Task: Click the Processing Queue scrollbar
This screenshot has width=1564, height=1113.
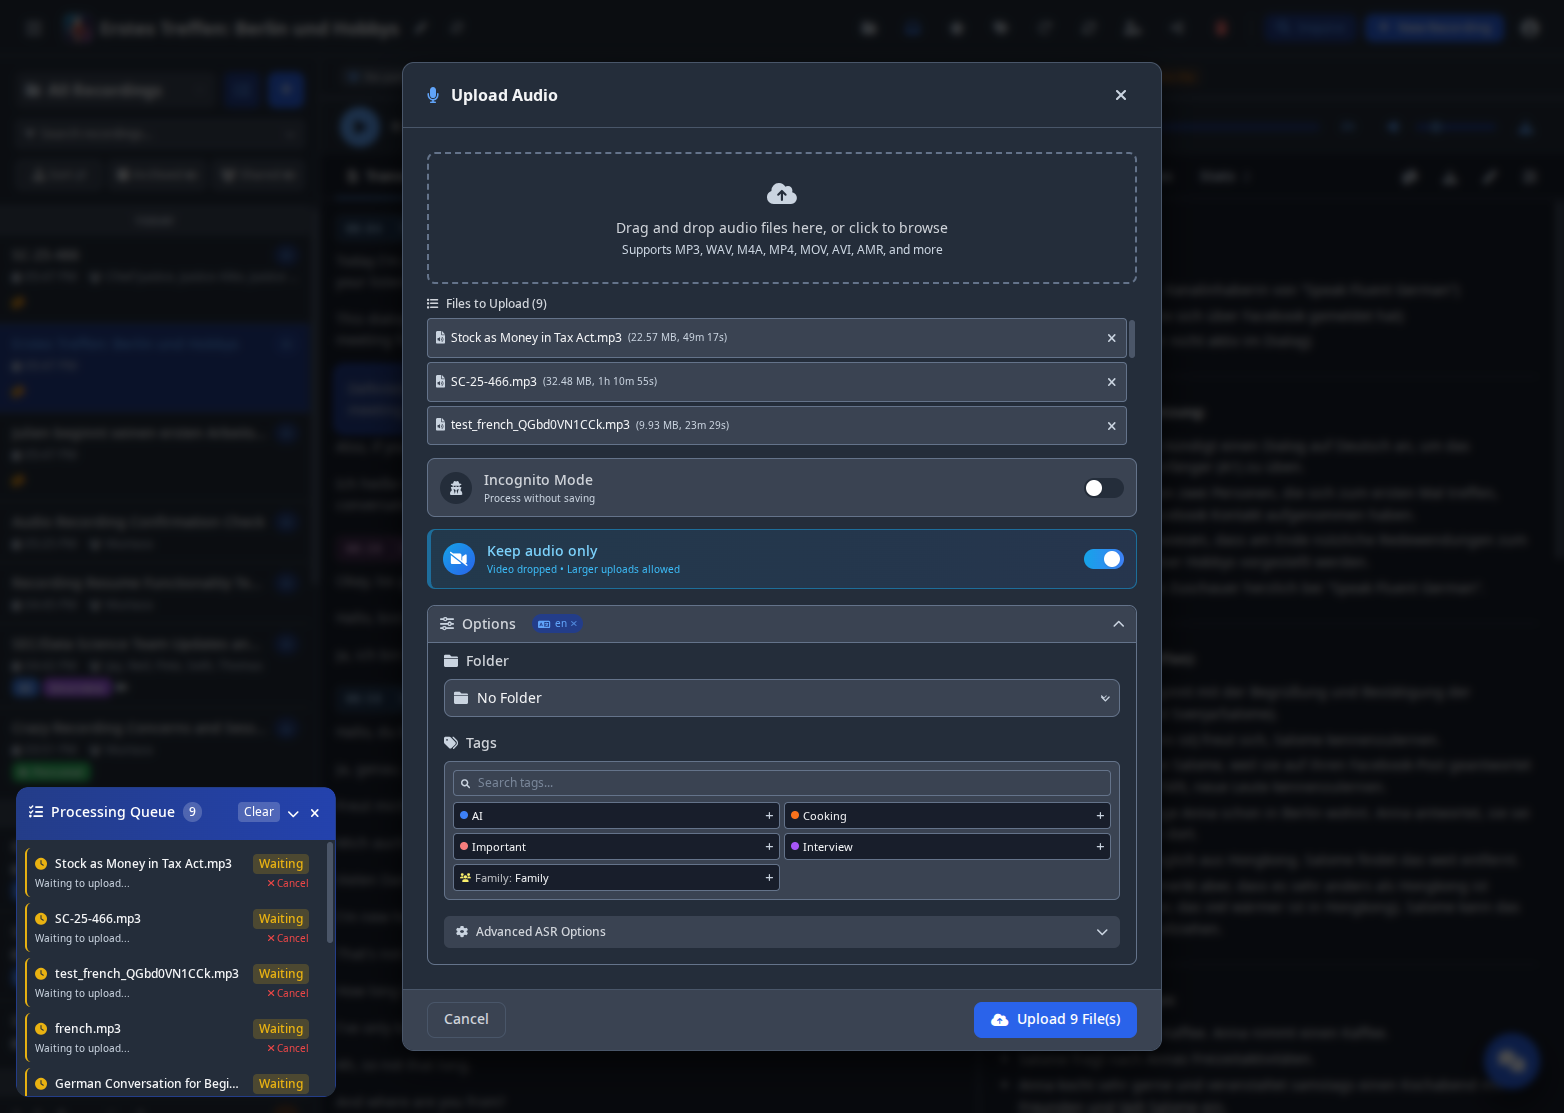Action: pos(330,893)
